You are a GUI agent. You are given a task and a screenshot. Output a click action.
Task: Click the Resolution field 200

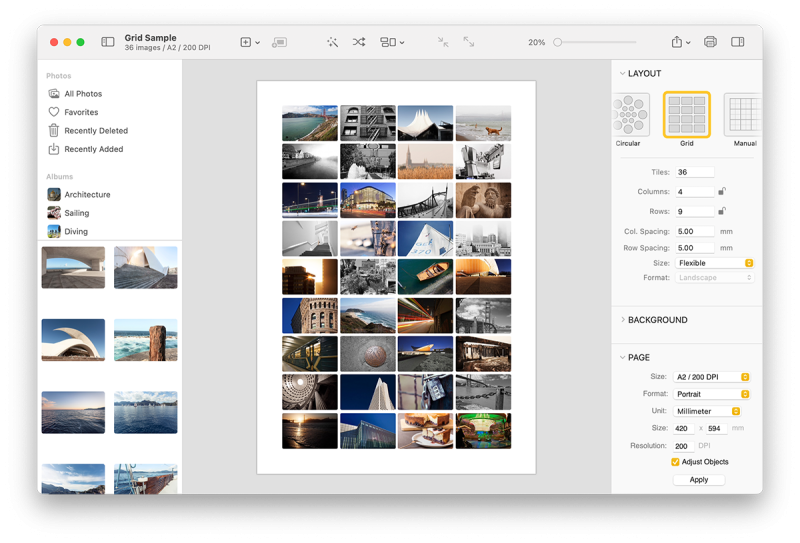click(x=684, y=446)
